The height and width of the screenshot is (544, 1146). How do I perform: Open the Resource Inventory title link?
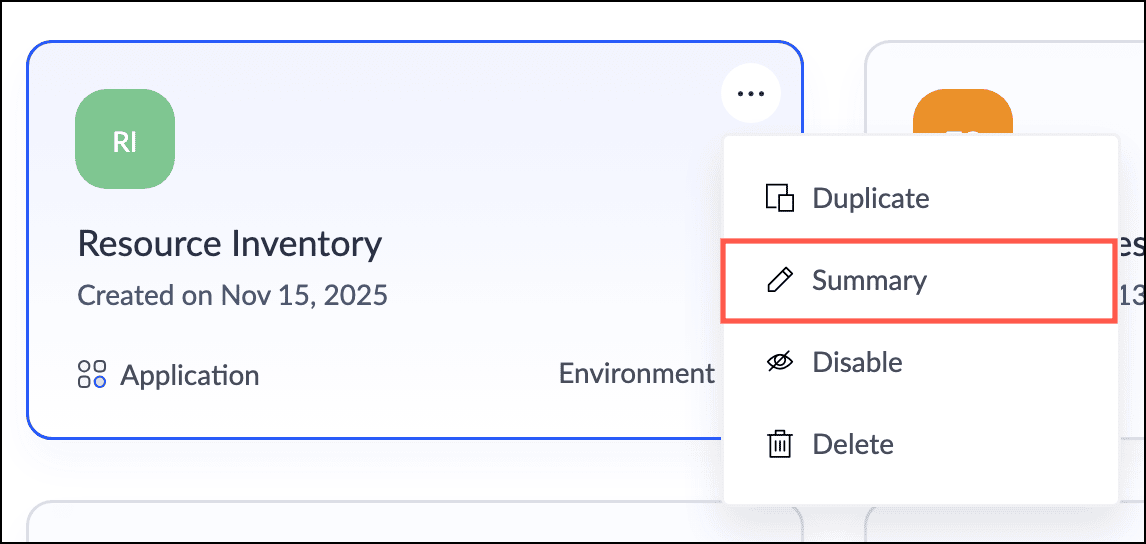tap(230, 244)
